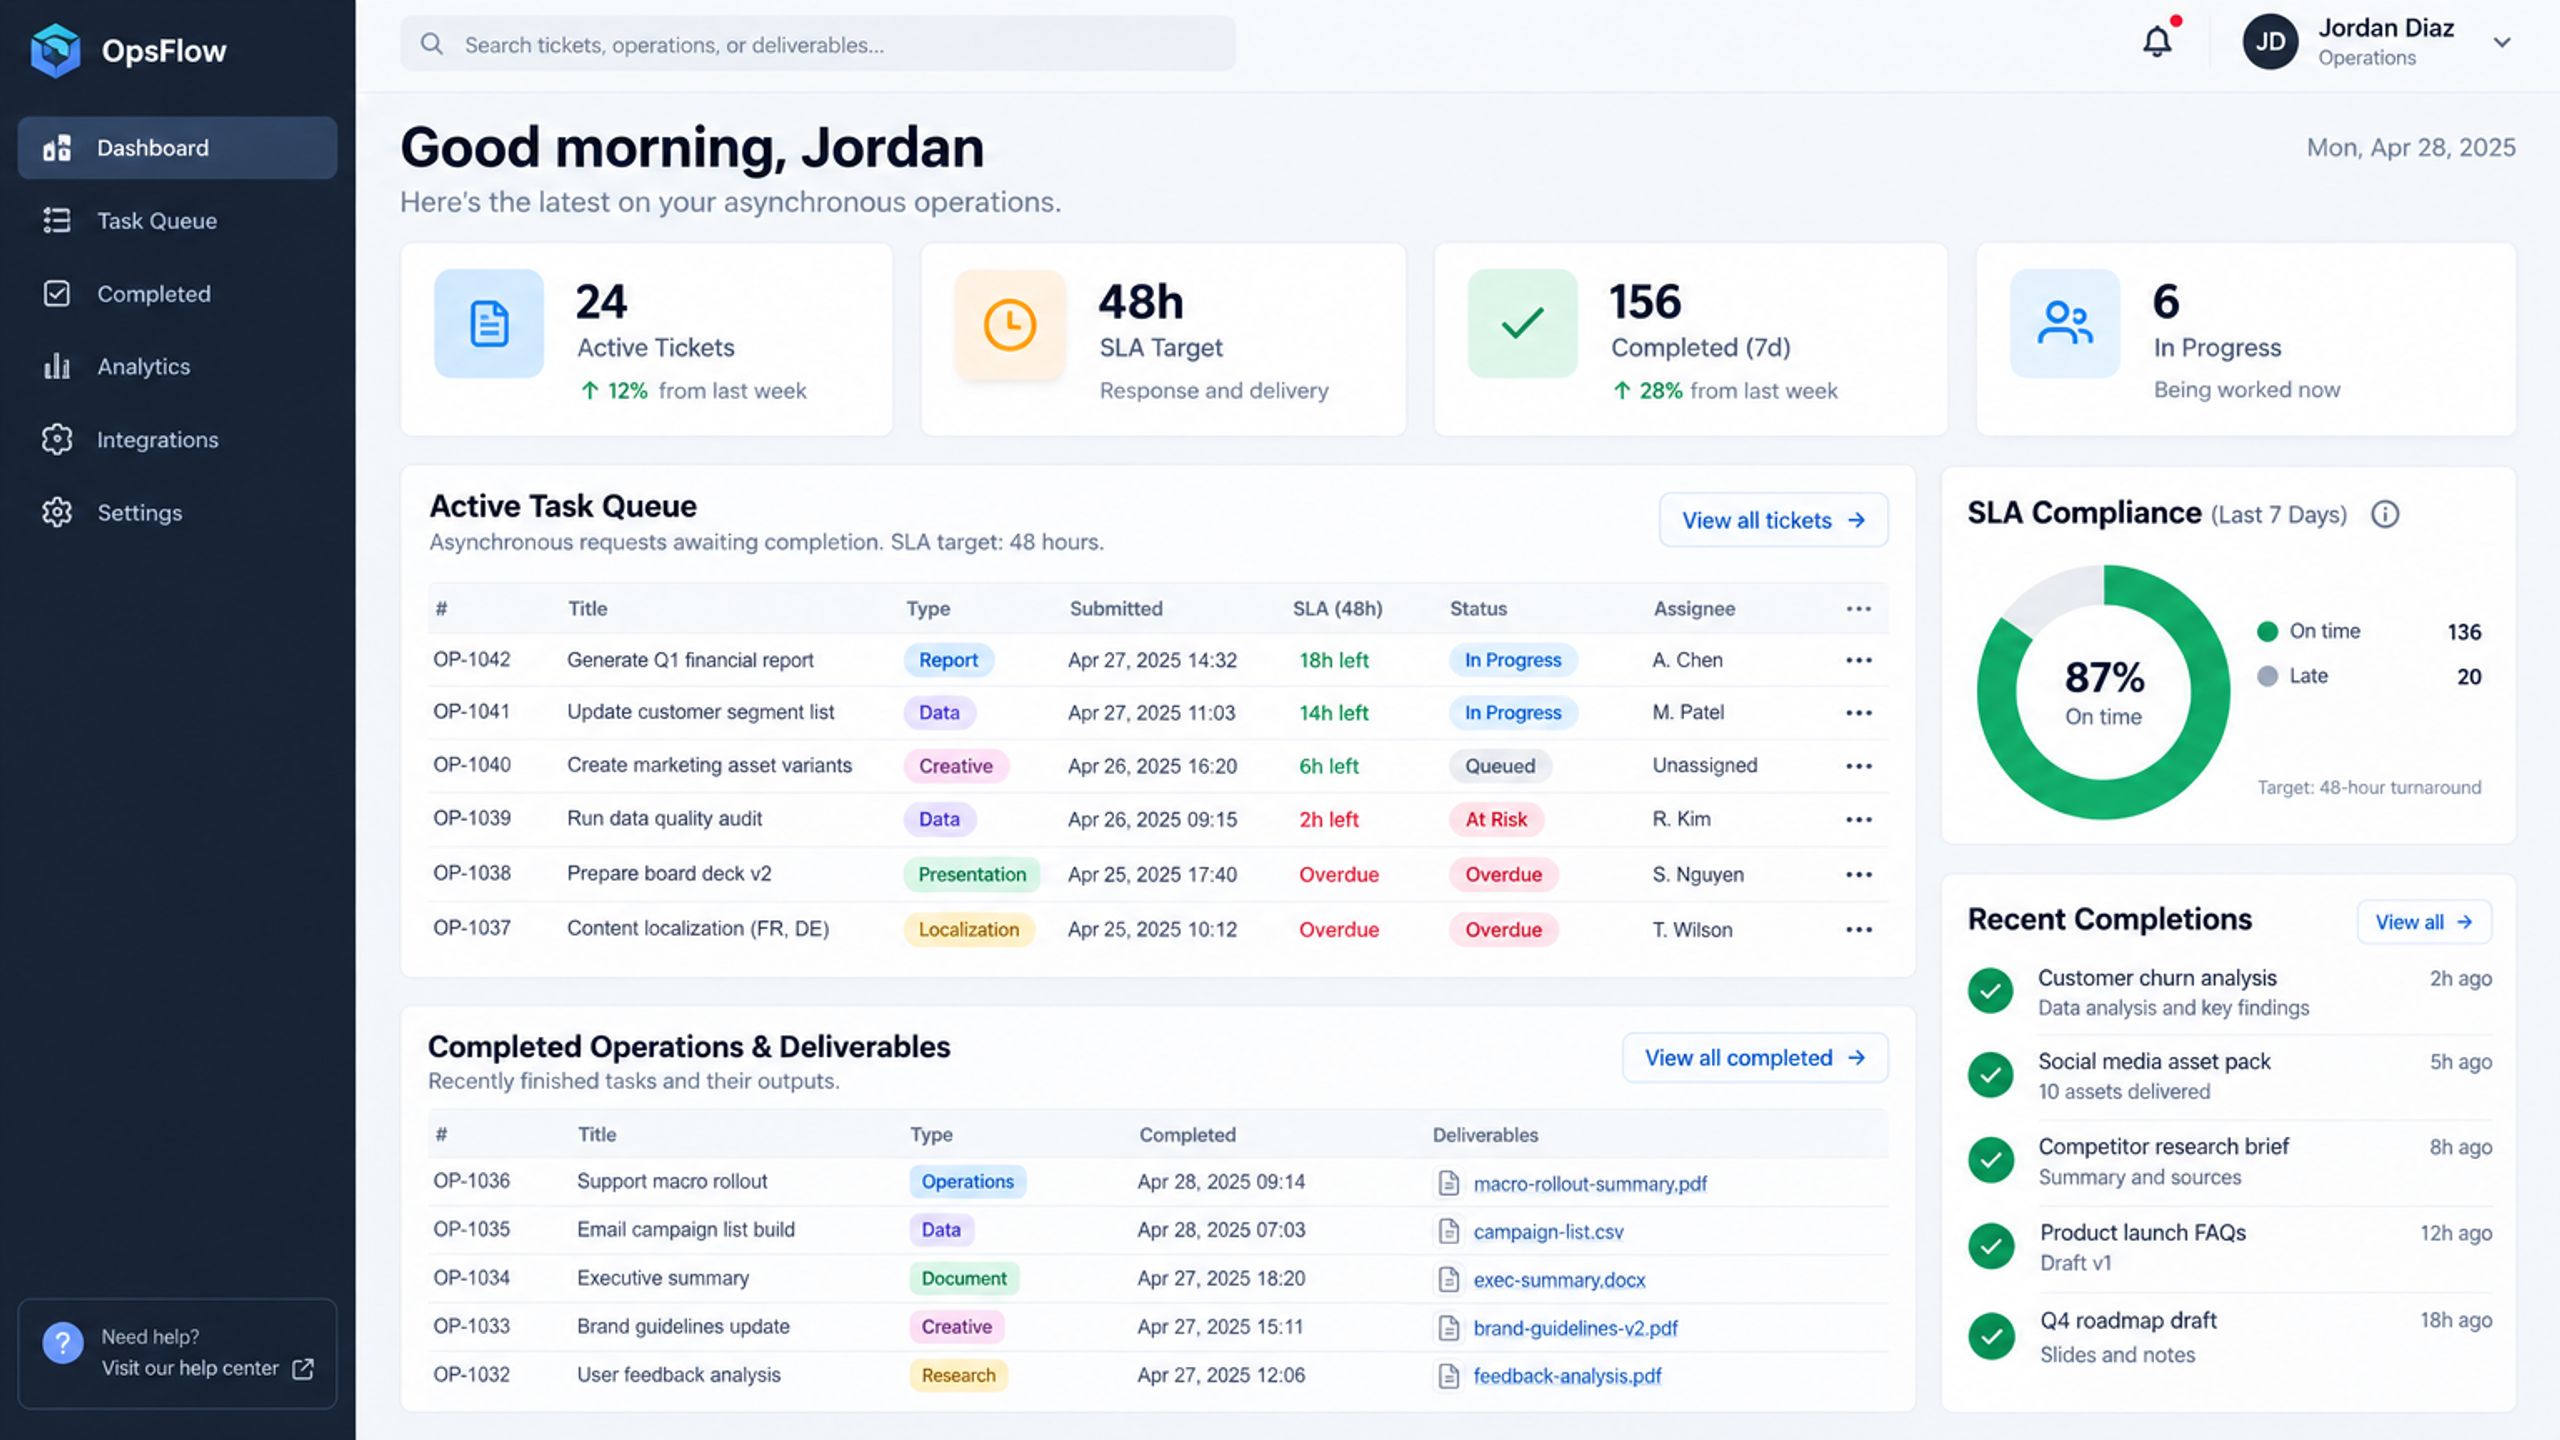The height and width of the screenshot is (1440, 2560).
Task: Click the SLA Target clock icon
Action: click(x=1010, y=324)
